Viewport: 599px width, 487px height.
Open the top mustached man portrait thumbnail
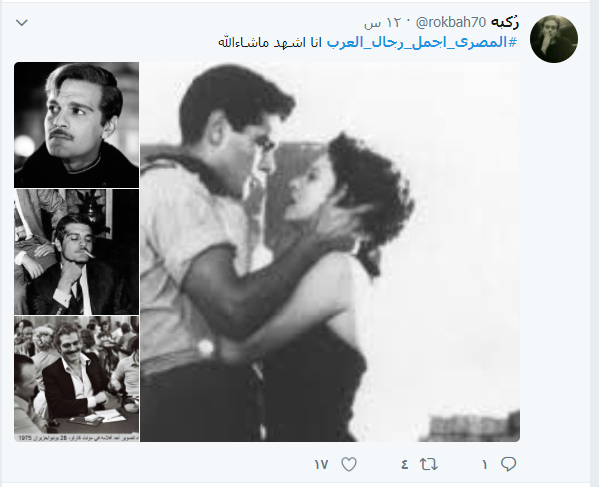click(76, 125)
